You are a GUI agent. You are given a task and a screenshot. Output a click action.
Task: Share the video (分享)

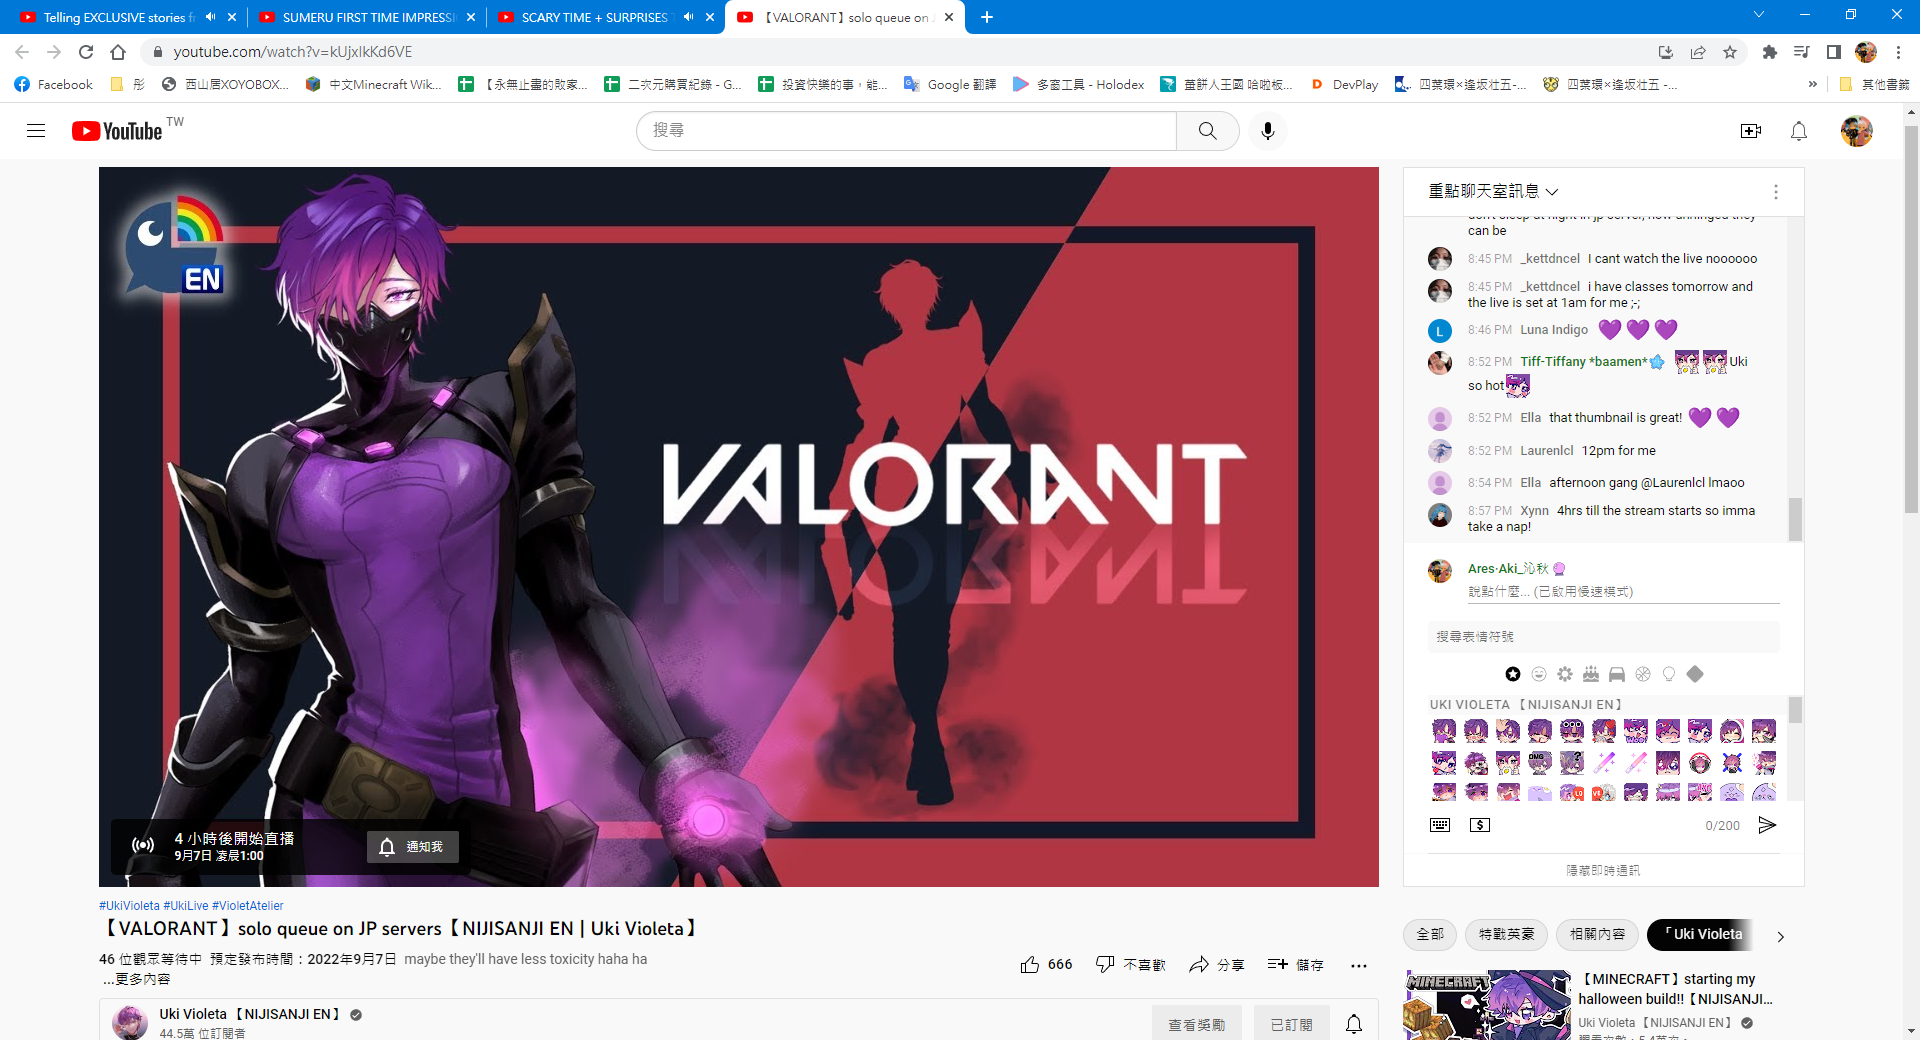click(x=1216, y=965)
